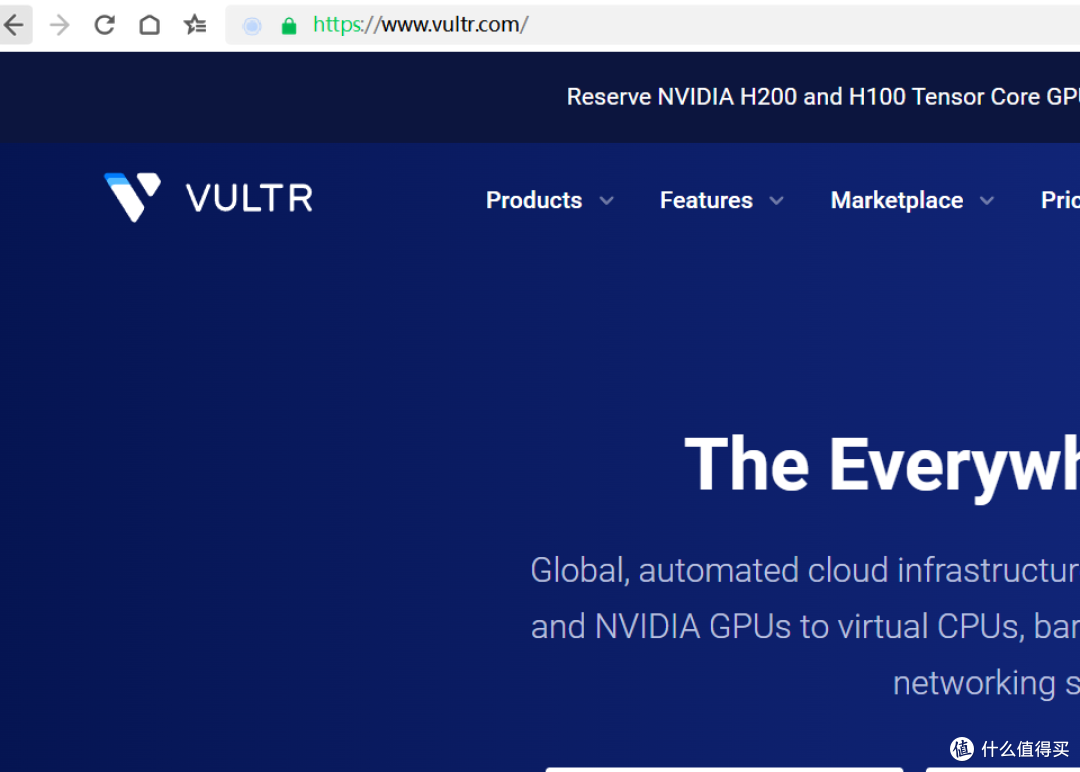
Task: Click the browser forward arrow
Action: click(x=60, y=25)
